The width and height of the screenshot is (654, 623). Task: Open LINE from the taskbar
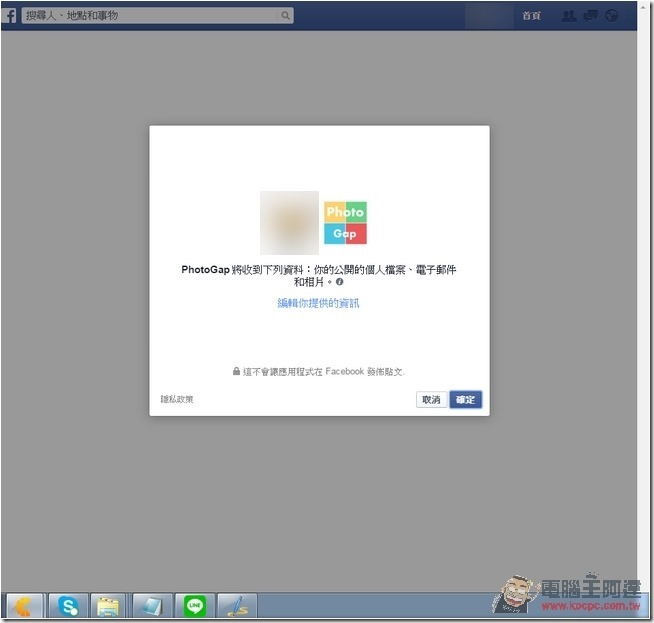pyautogui.click(x=195, y=606)
